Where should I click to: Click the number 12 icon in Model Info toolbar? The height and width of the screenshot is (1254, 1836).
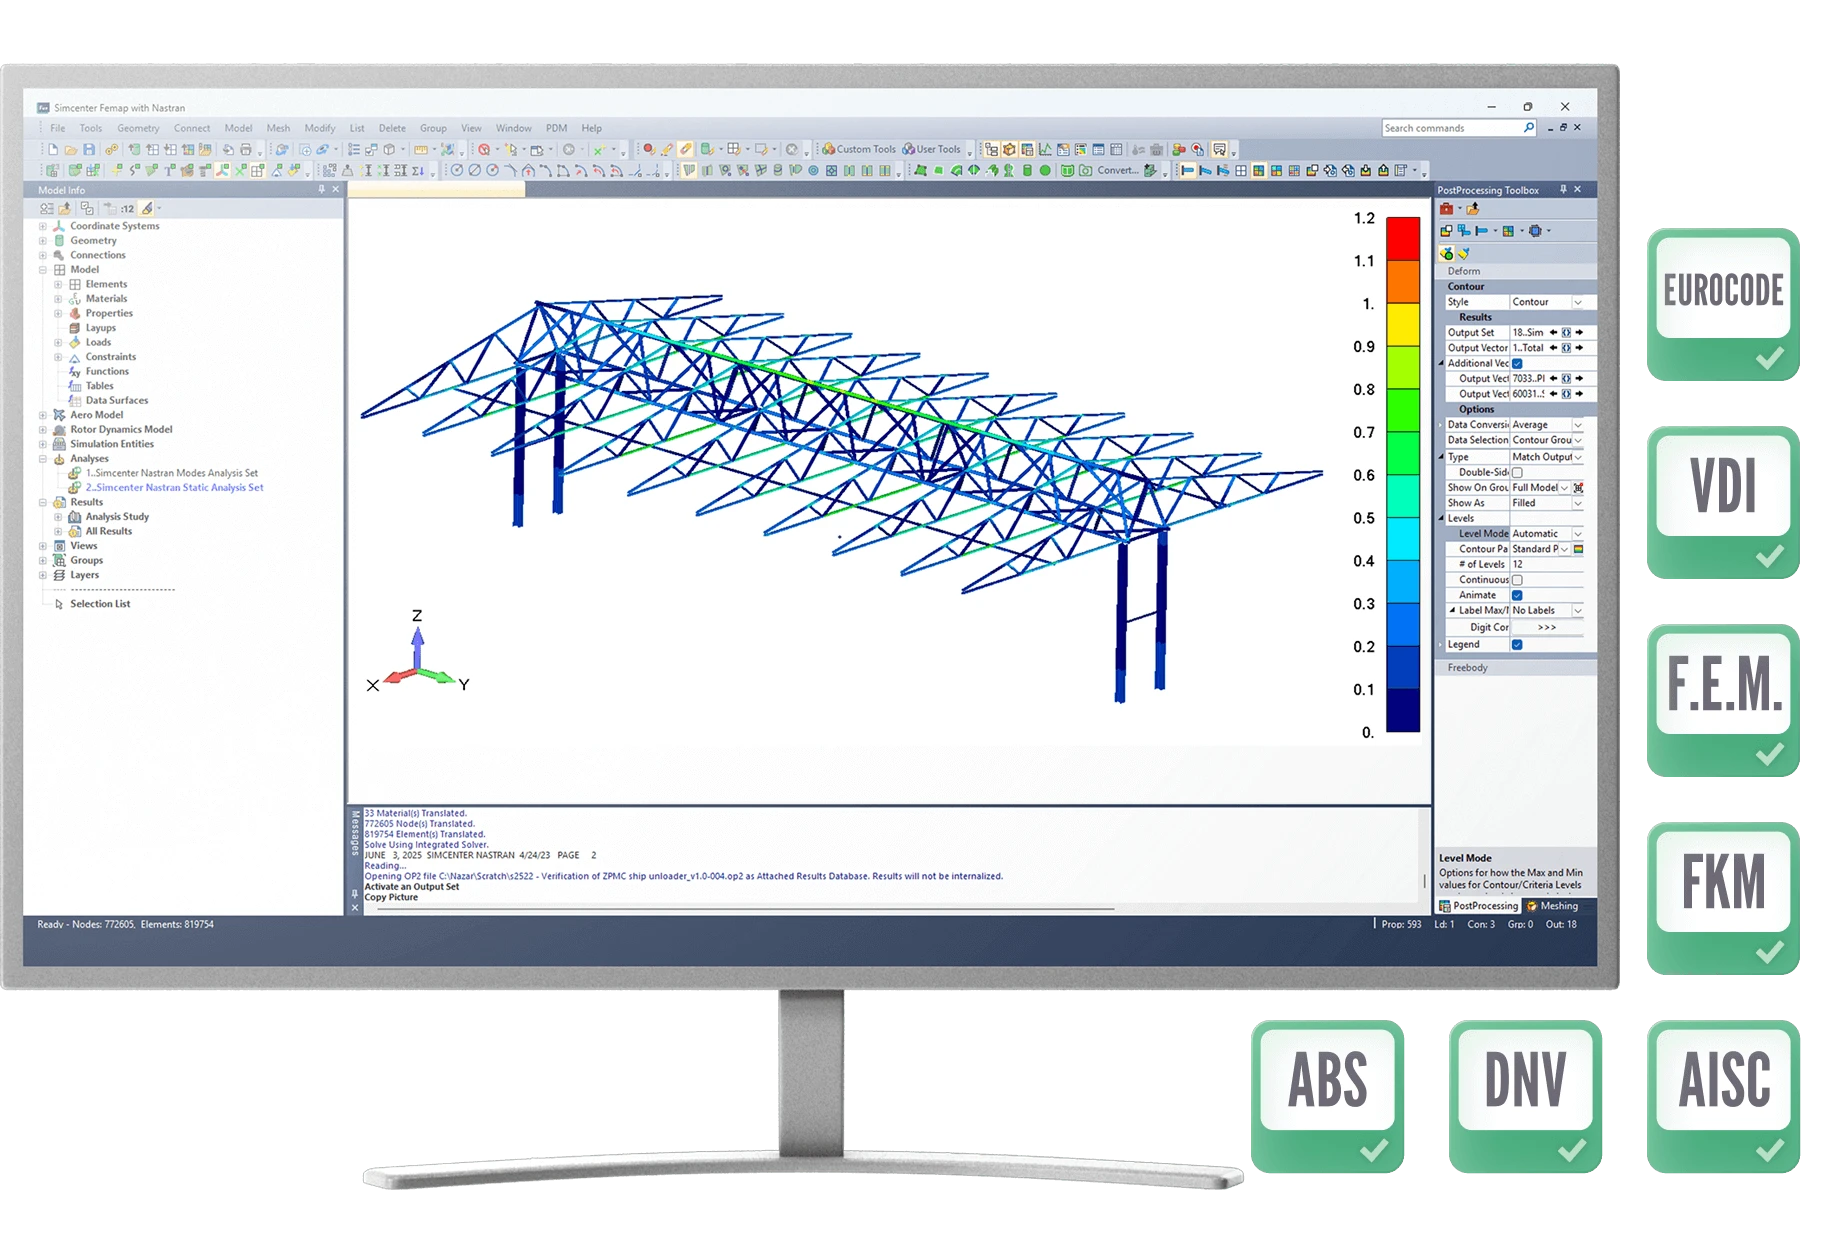pos(127,208)
